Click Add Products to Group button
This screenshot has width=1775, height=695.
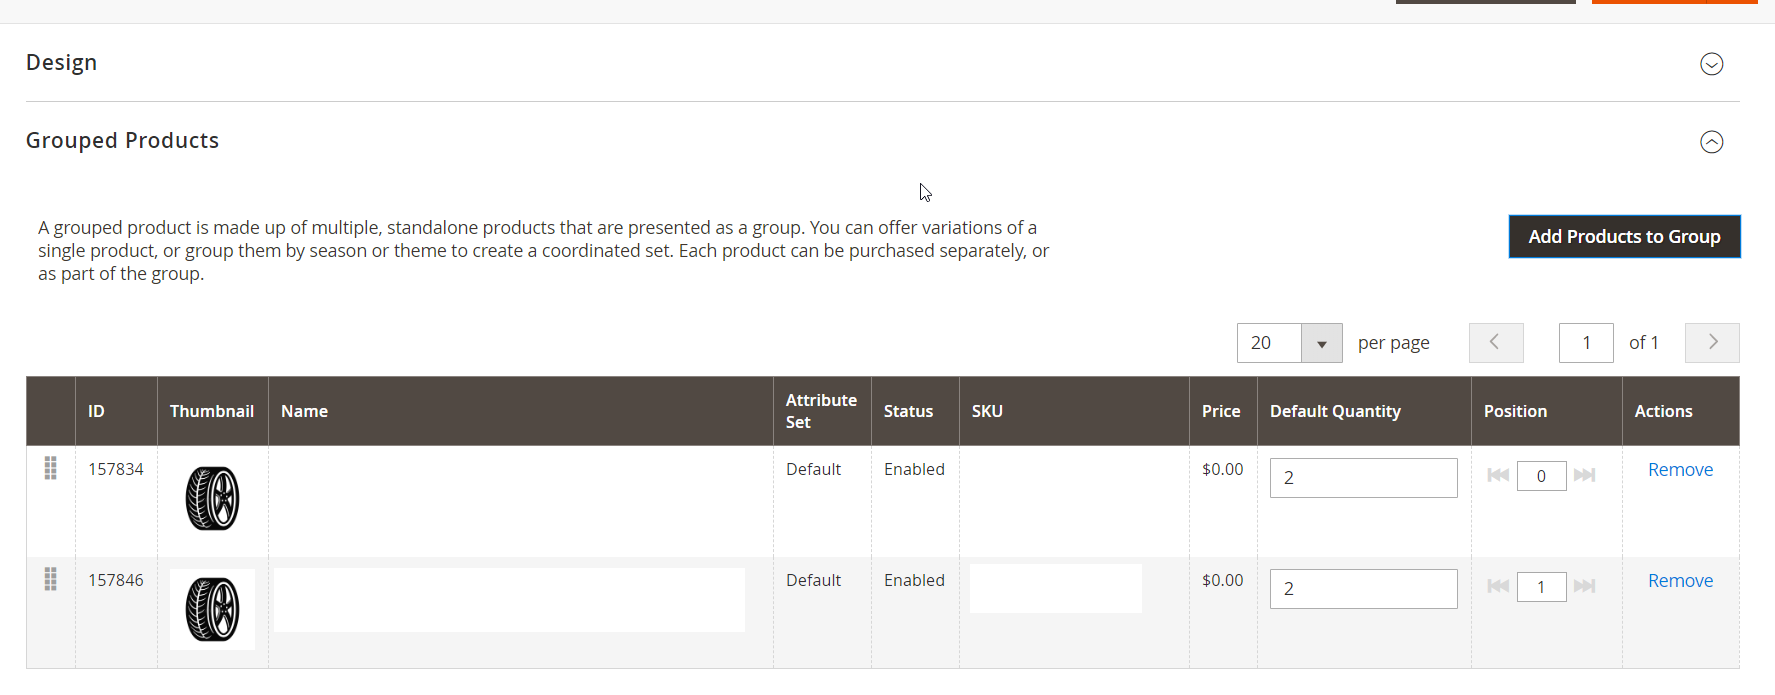coord(1623,237)
